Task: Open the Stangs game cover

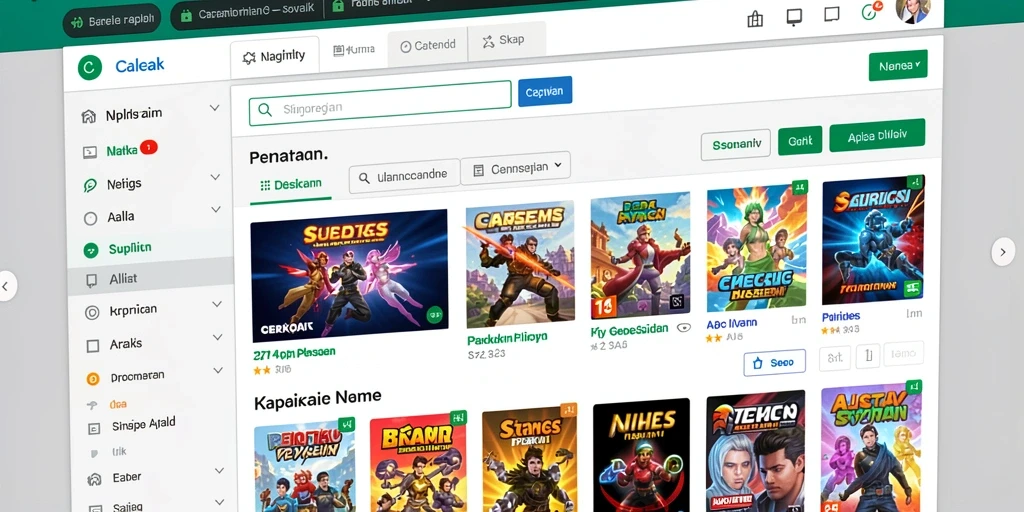Action: click(x=530, y=459)
